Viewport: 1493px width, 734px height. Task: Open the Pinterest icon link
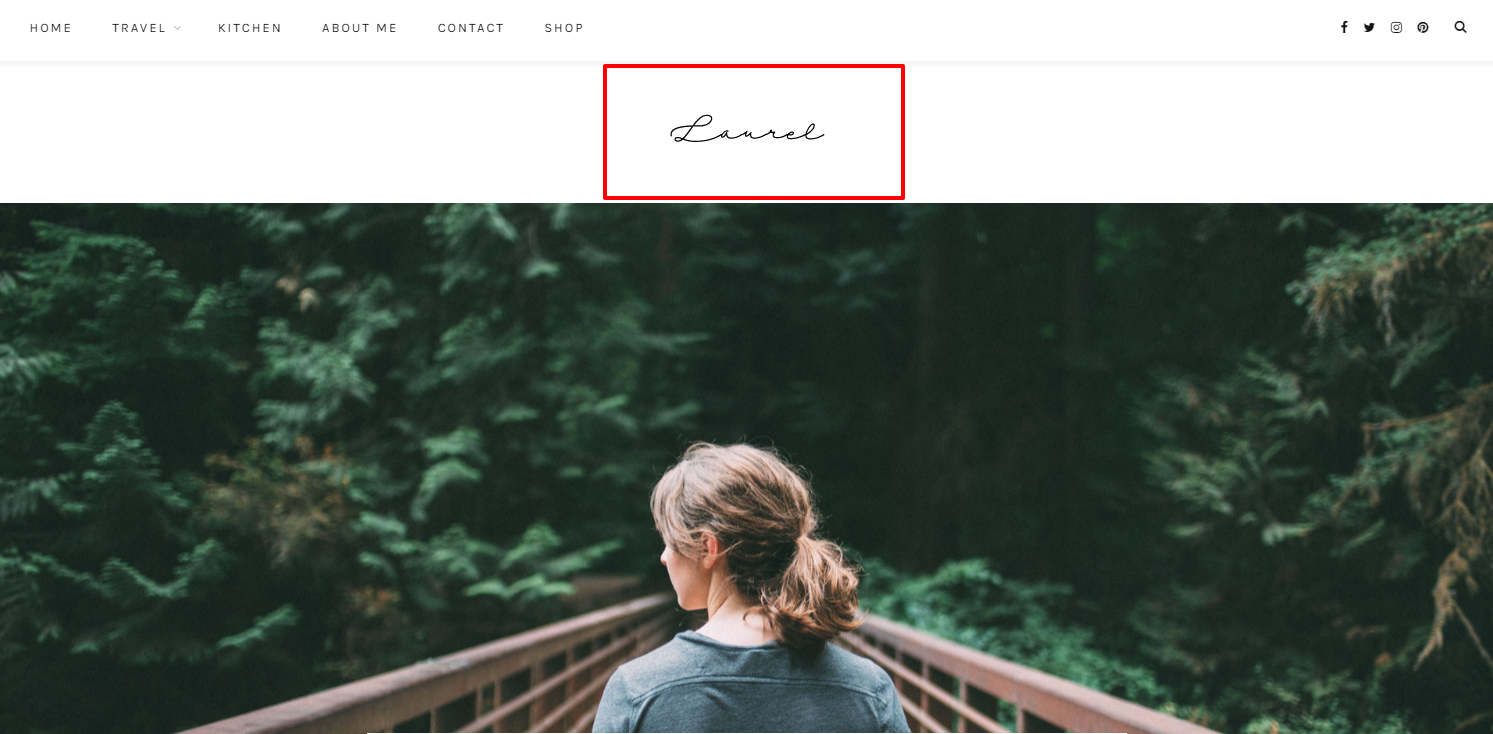click(x=1423, y=28)
